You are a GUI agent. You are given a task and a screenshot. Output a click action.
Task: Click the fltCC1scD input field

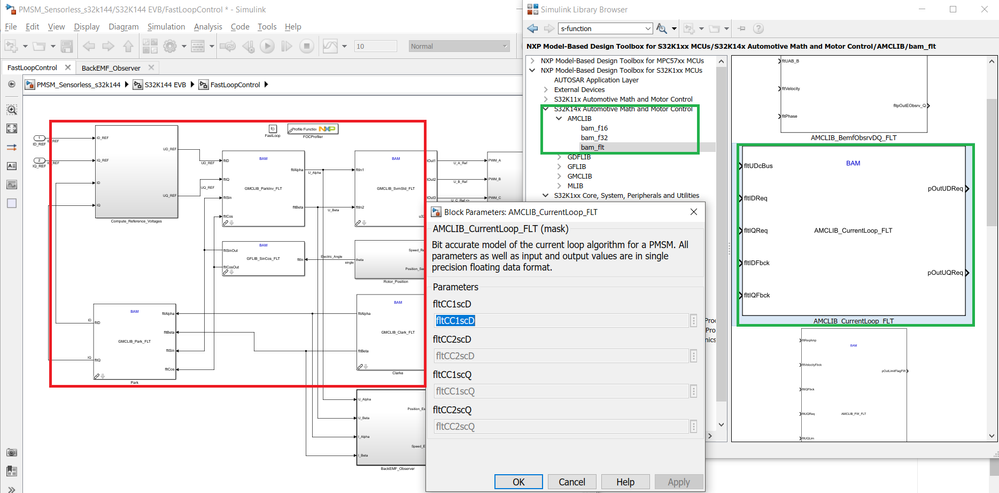click(561, 320)
